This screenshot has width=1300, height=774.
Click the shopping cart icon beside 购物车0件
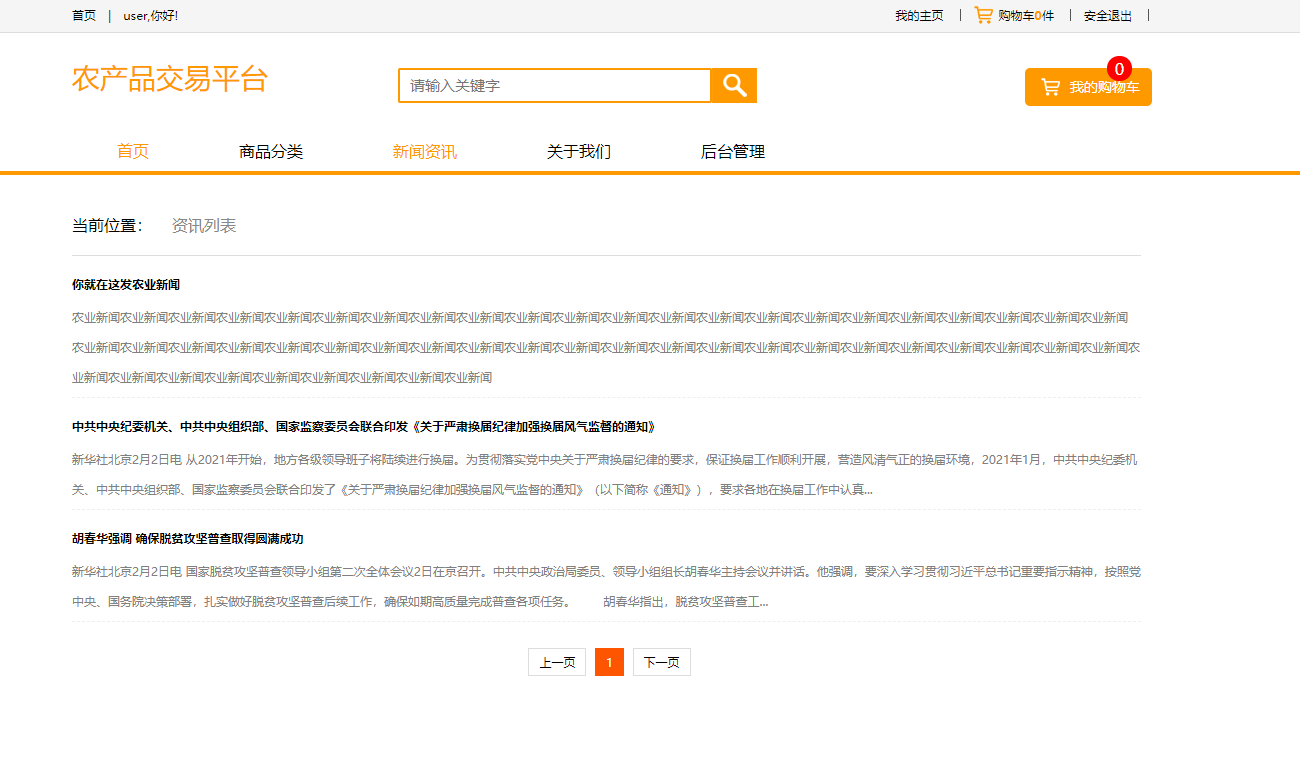click(x=983, y=15)
